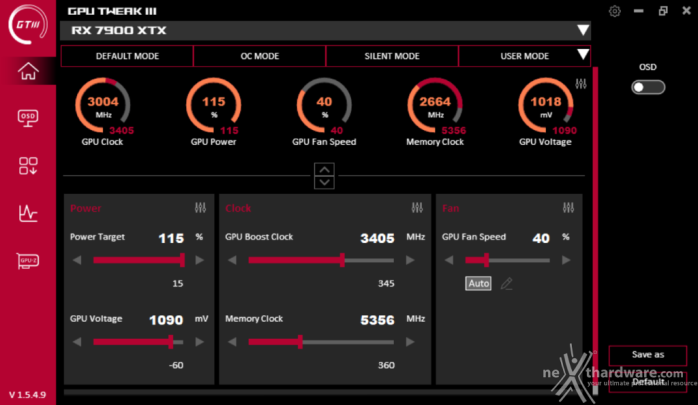Open Fan panel settings icon
The height and width of the screenshot is (405, 698).
pos(568,208)
